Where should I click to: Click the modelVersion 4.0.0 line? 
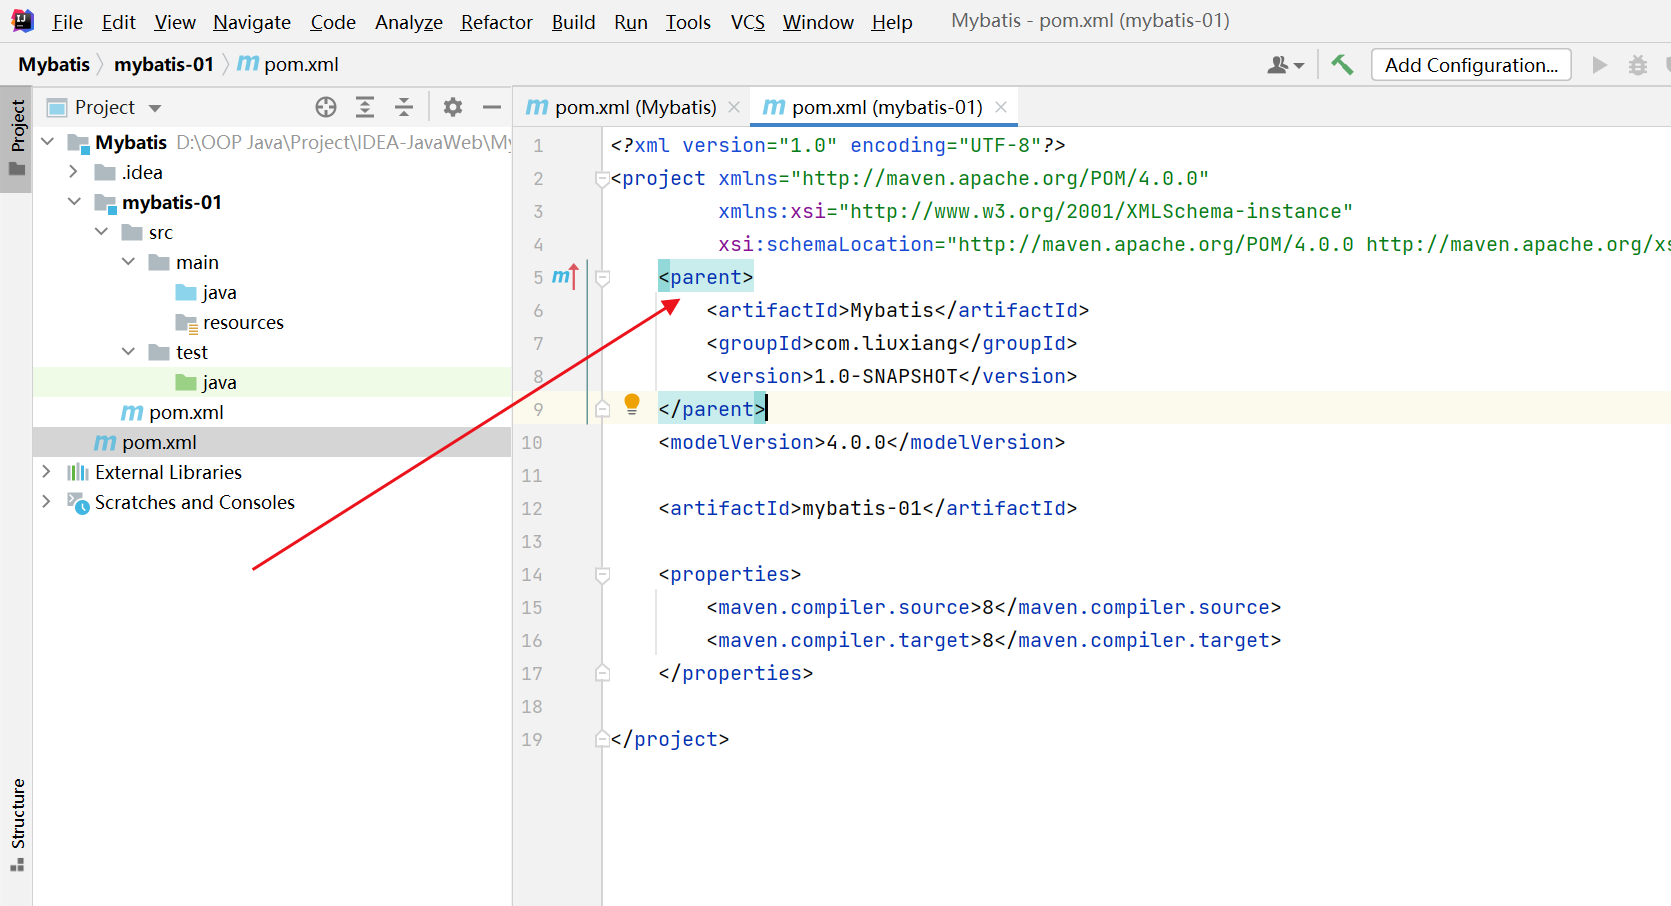pos(861,442)
